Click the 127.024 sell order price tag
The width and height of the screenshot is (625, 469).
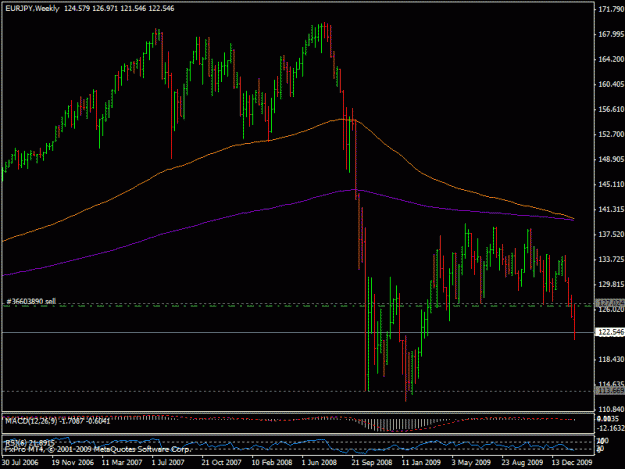(x=611, y=304)
